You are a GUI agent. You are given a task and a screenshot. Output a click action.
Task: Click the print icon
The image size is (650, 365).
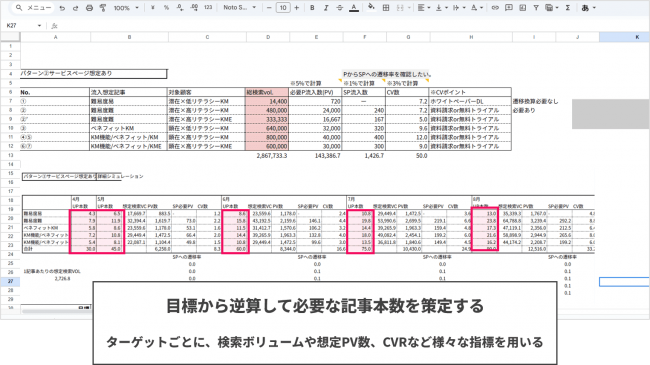click(x=89, y=8)
